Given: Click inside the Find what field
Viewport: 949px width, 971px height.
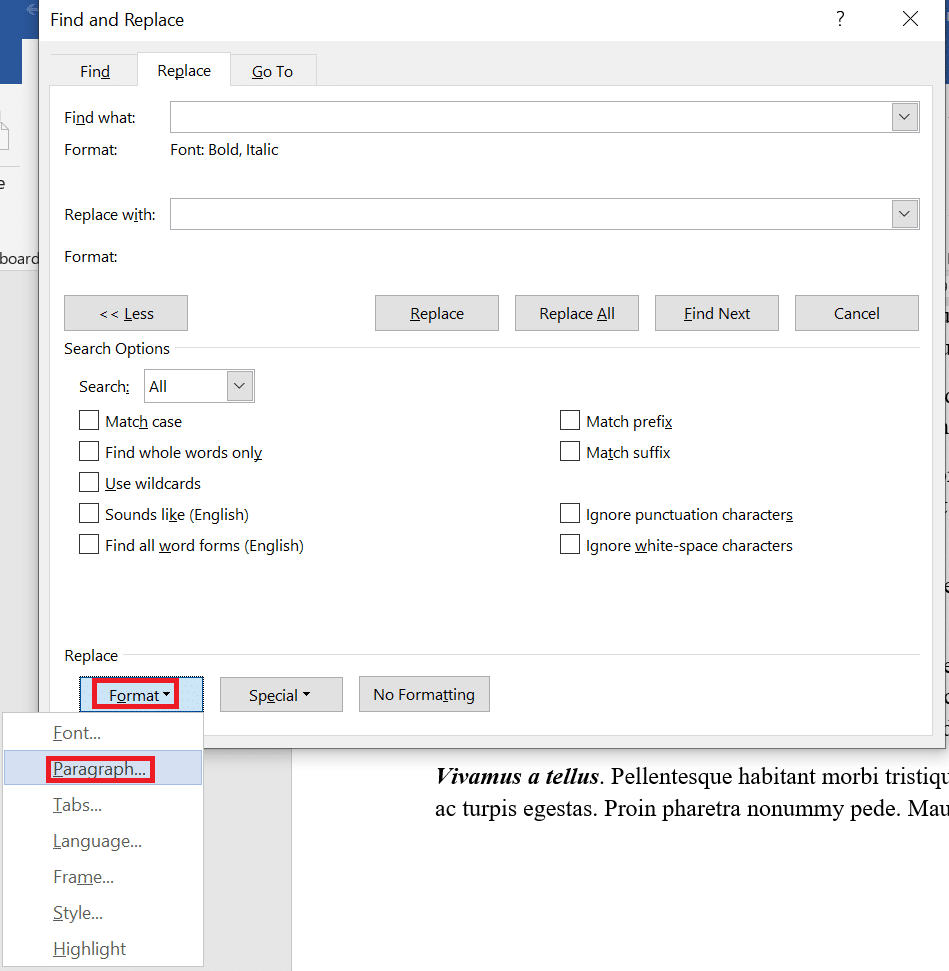Looking at the screenshot, I should tap(531, 117).
